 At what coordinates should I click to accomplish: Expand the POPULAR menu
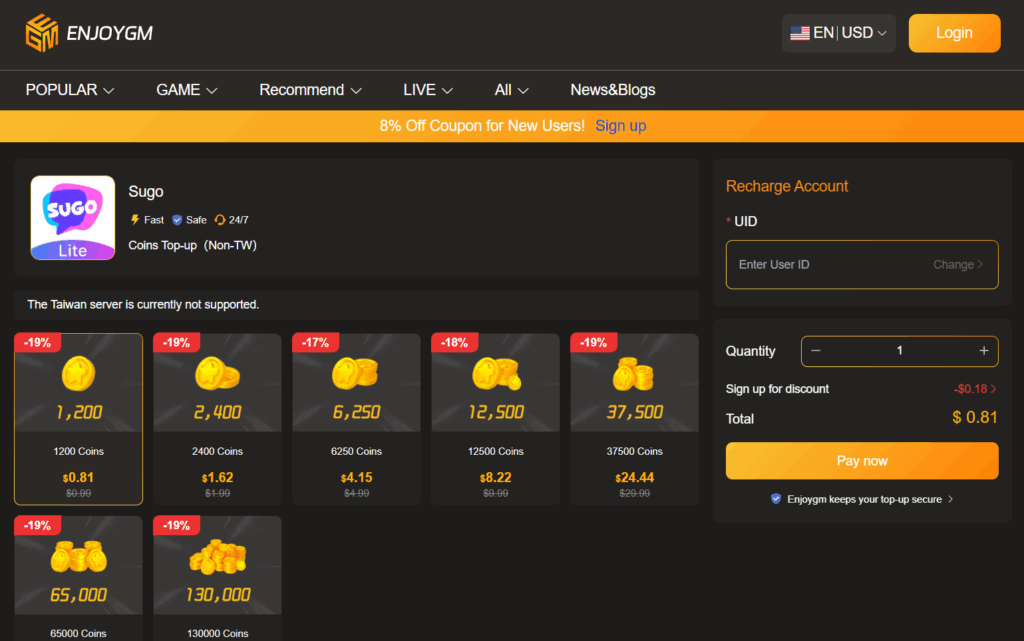click(x=70, y=90)
